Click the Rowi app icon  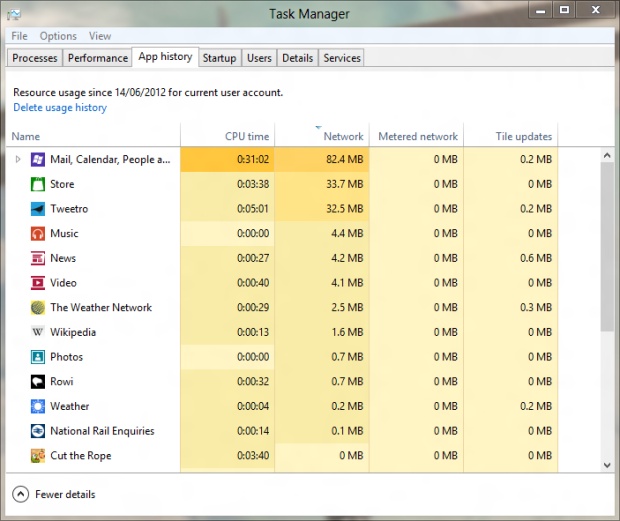coord(38,381)
